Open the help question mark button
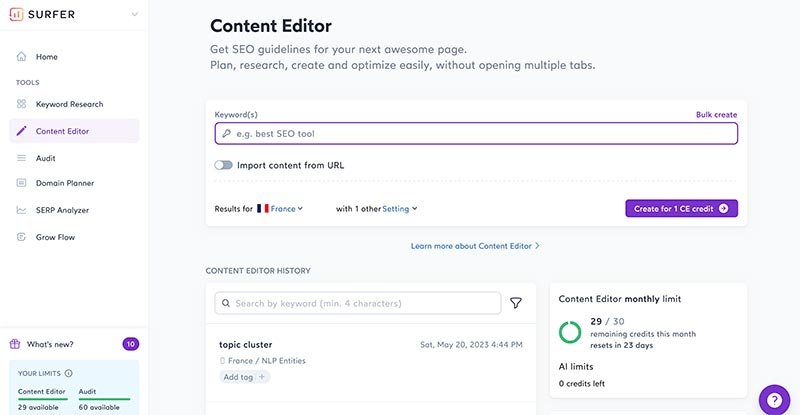The width and height of the screenshot is (800, 415). (774, 400)
